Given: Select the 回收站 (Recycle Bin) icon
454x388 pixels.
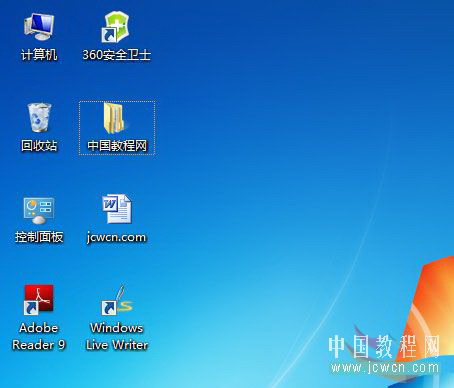Looking at the screenshot, I should 39,117.
